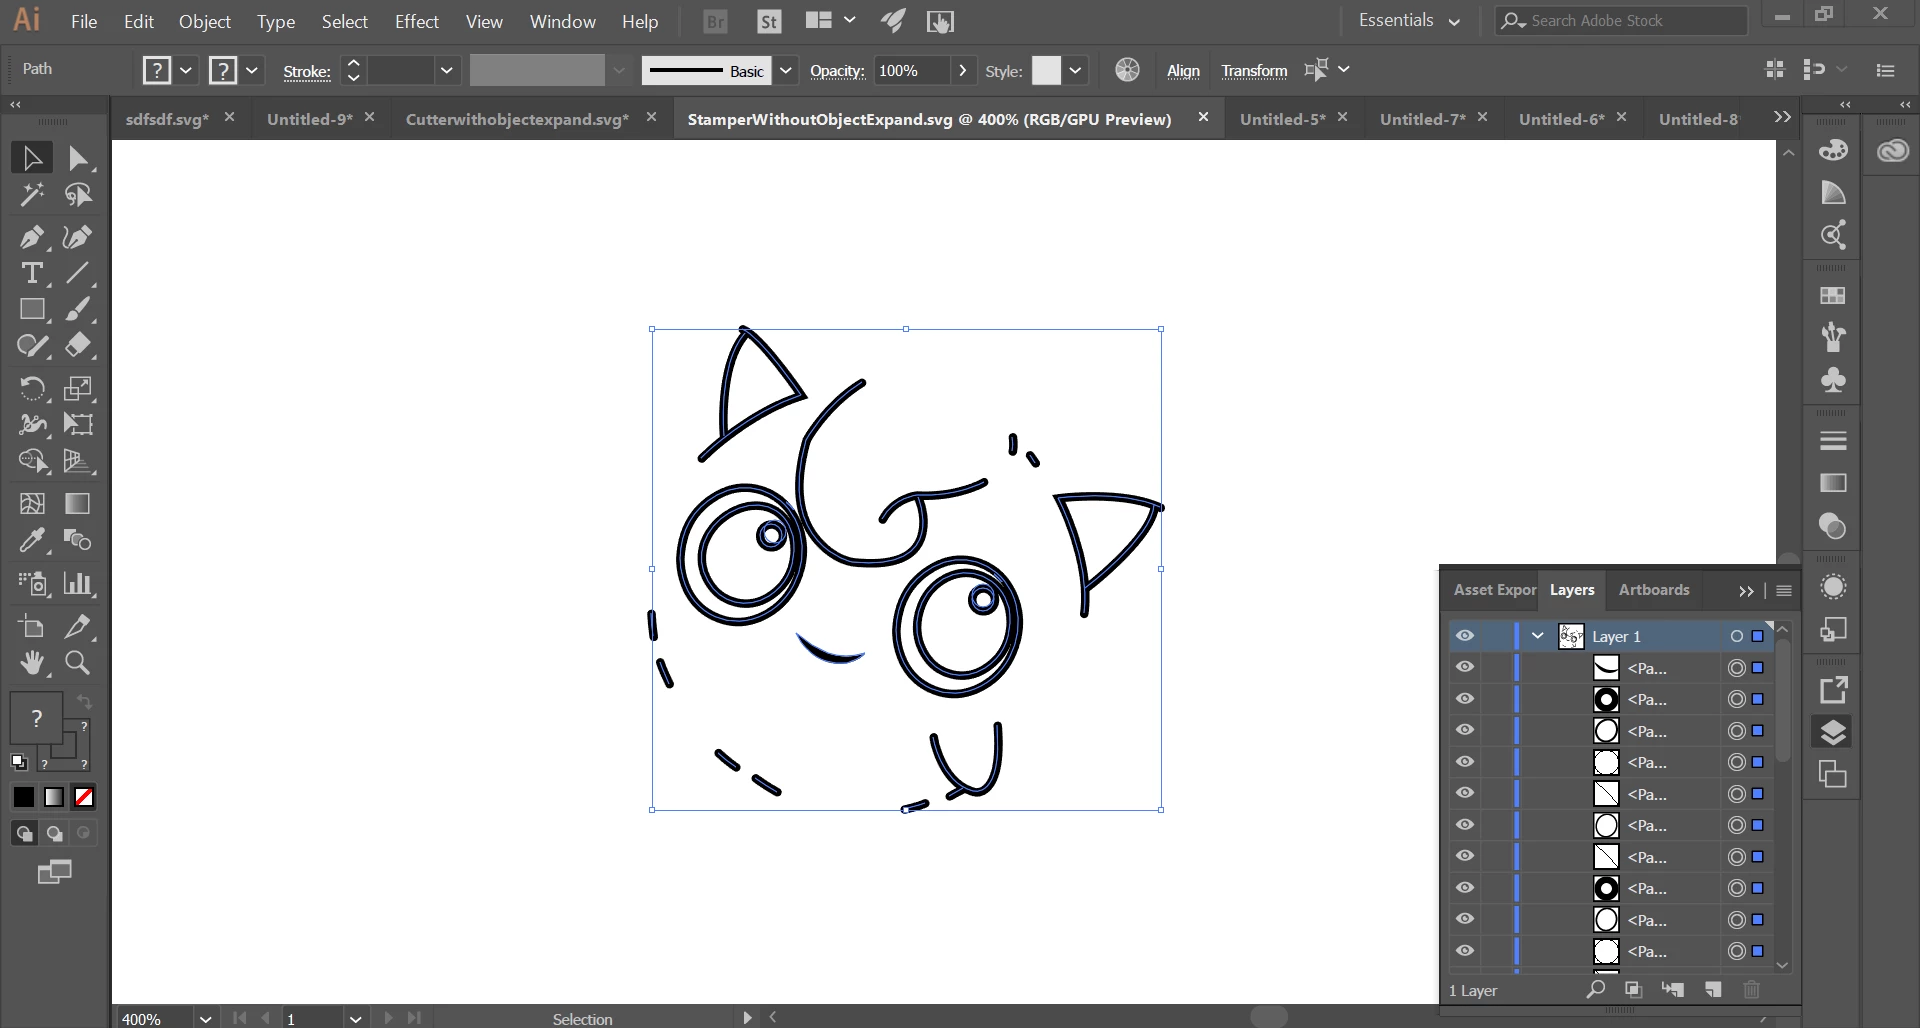This screenshot has height=1028, width=1920.
Task: Open the Essentials workspace dropdown
Action: (x=1409, y=21)
